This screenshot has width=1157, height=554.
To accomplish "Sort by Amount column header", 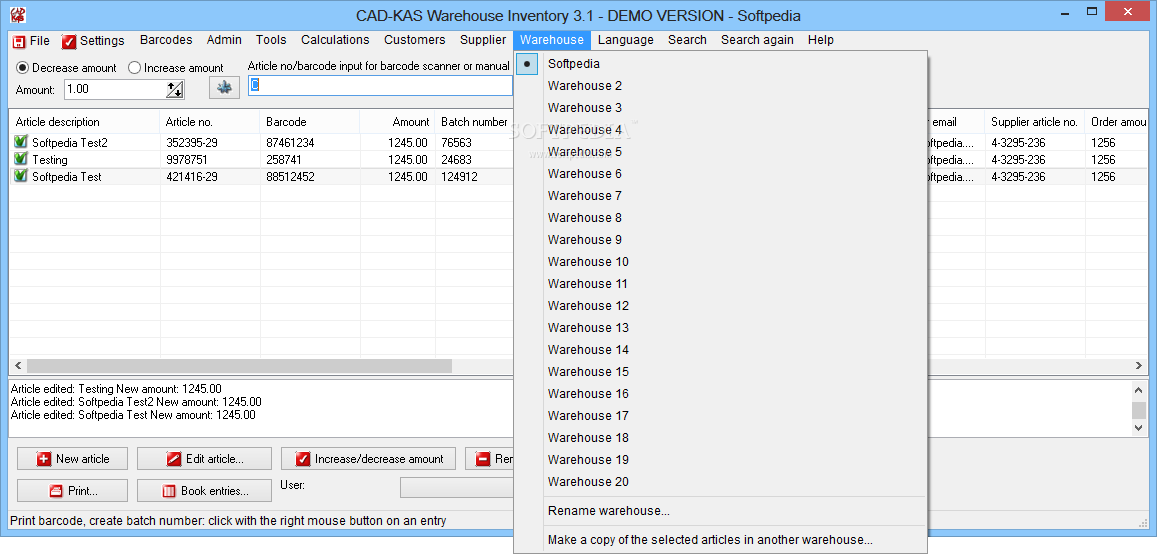I will coord(398,122).
